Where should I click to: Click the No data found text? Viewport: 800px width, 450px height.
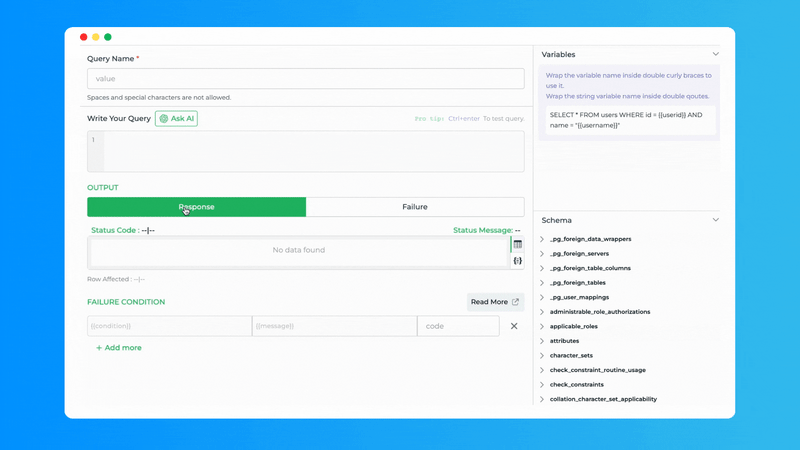(x=298, y=250)
